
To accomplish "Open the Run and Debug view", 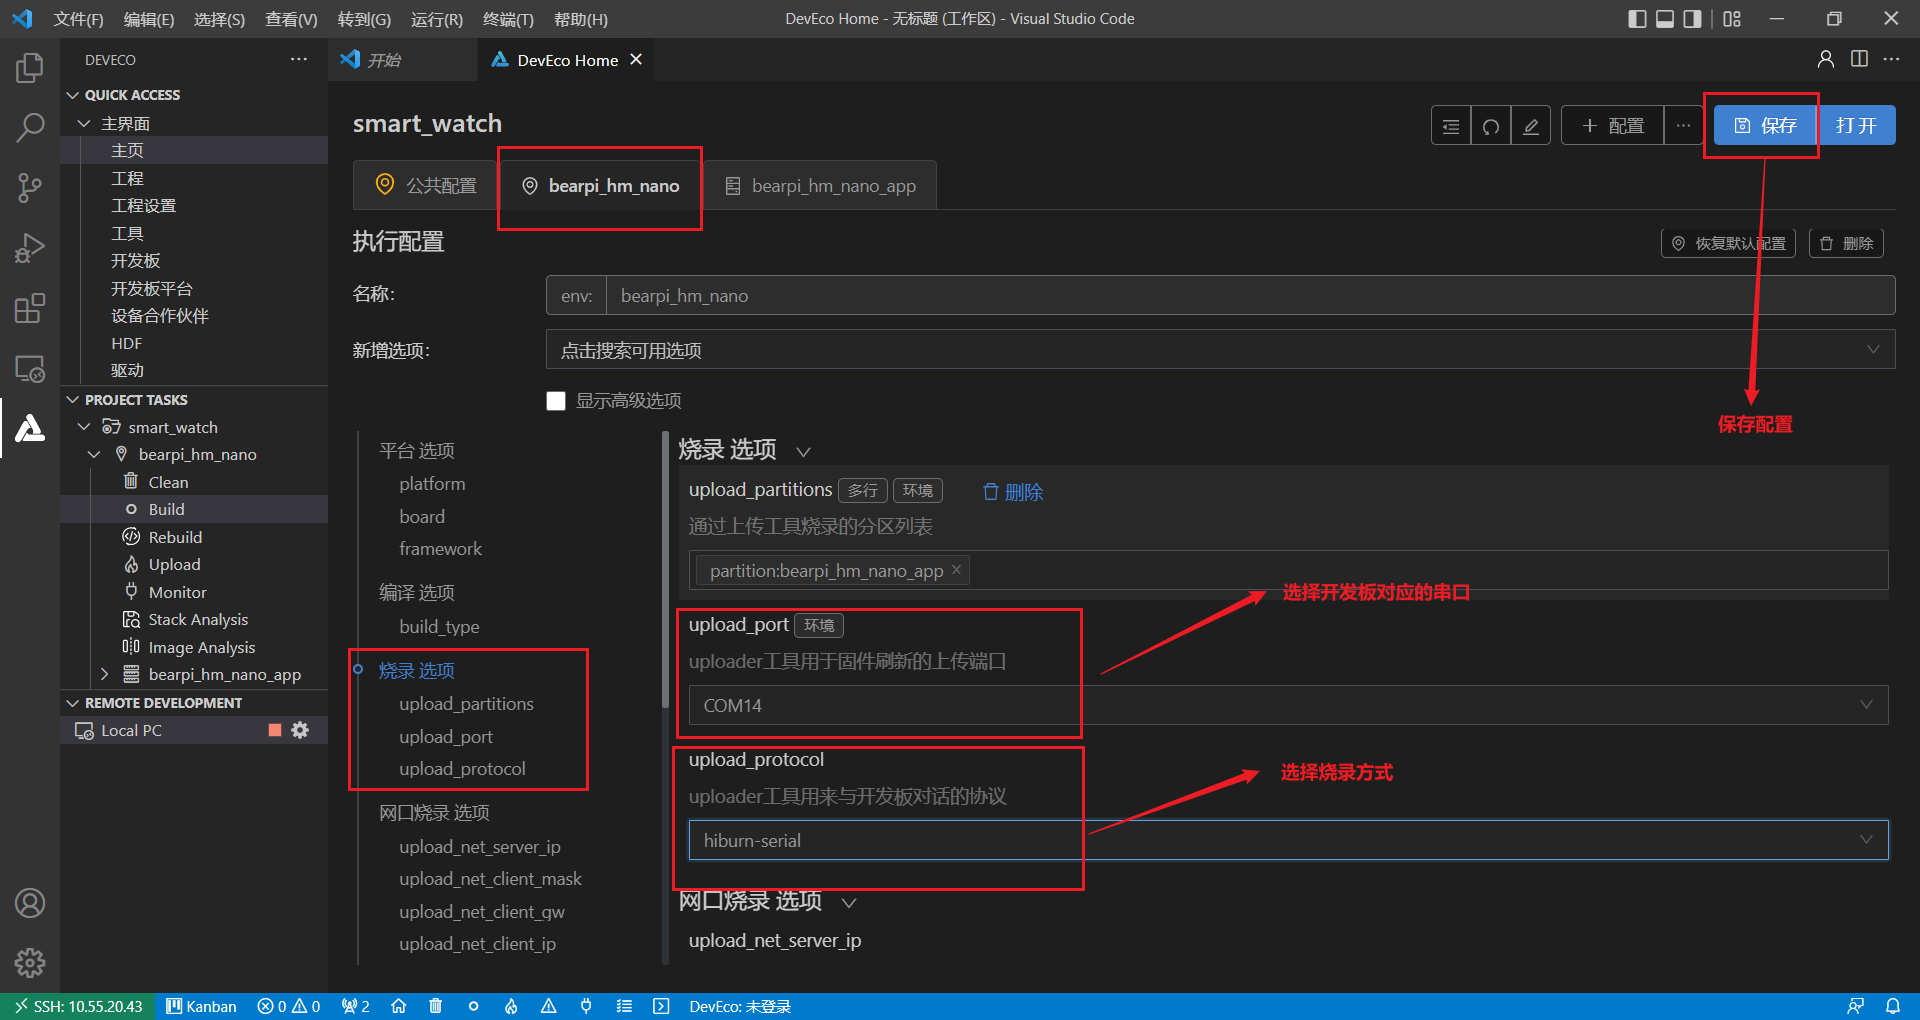I will coord(30,248).
